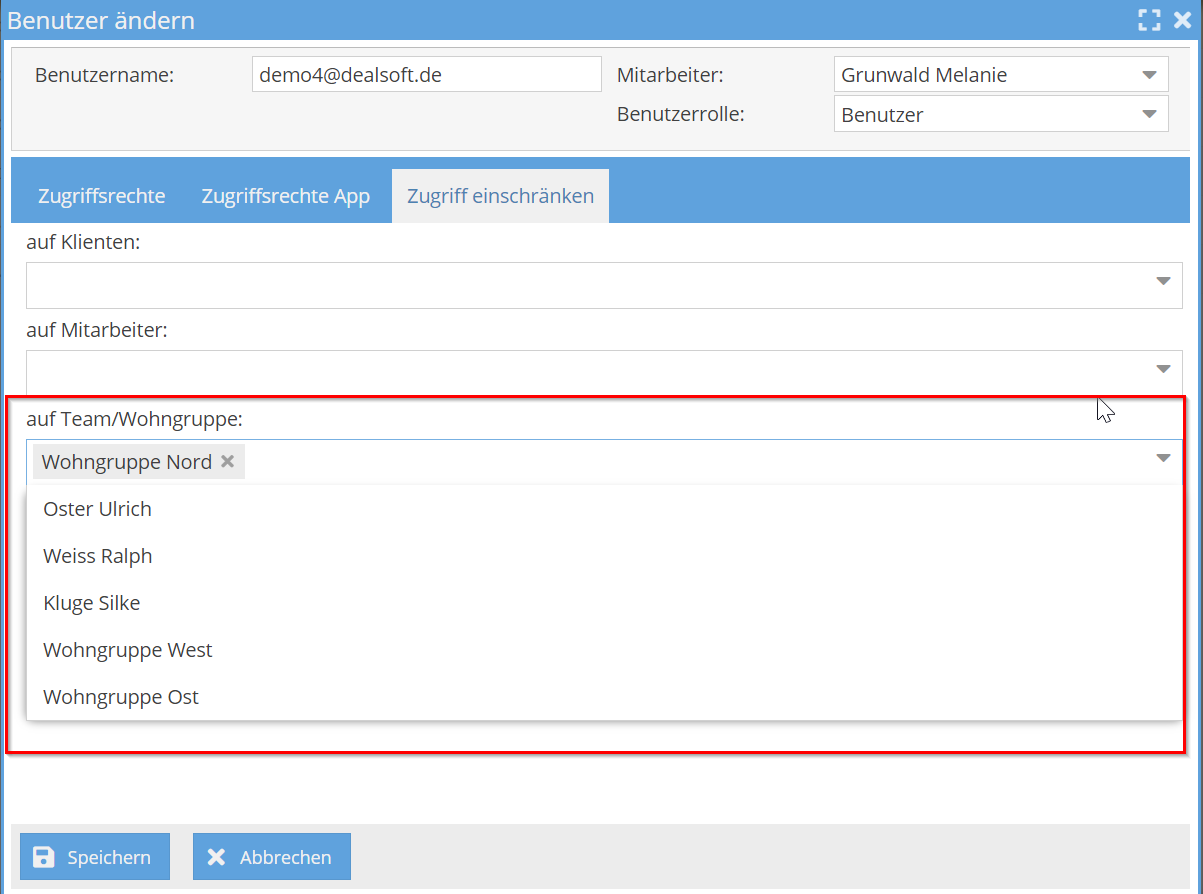Choose Oster Ulrich from the list
The width and height of the screenshot is (1203, 894).
(97, 509)
